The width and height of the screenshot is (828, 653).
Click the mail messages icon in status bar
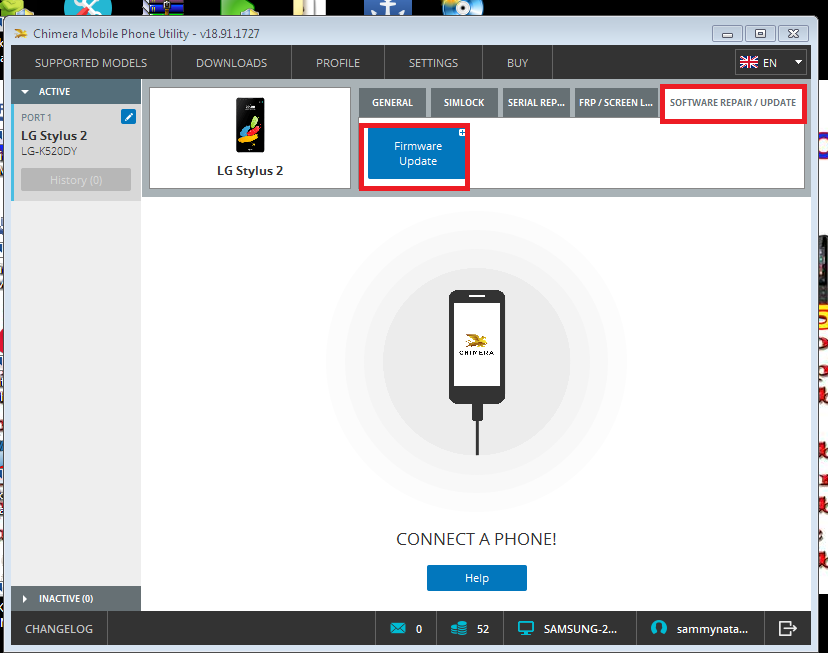[x=398, y=628]
